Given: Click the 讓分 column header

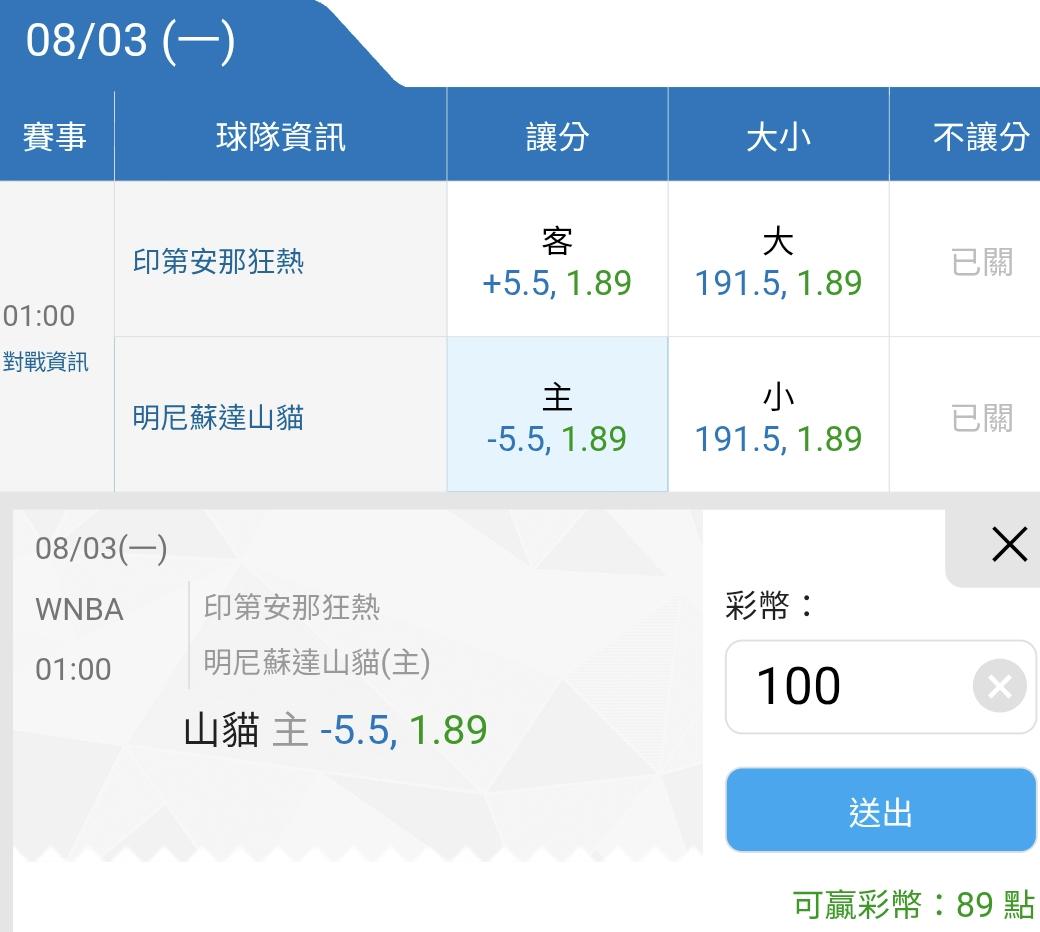Looking at the screenshot, I should tap(557, 136).
